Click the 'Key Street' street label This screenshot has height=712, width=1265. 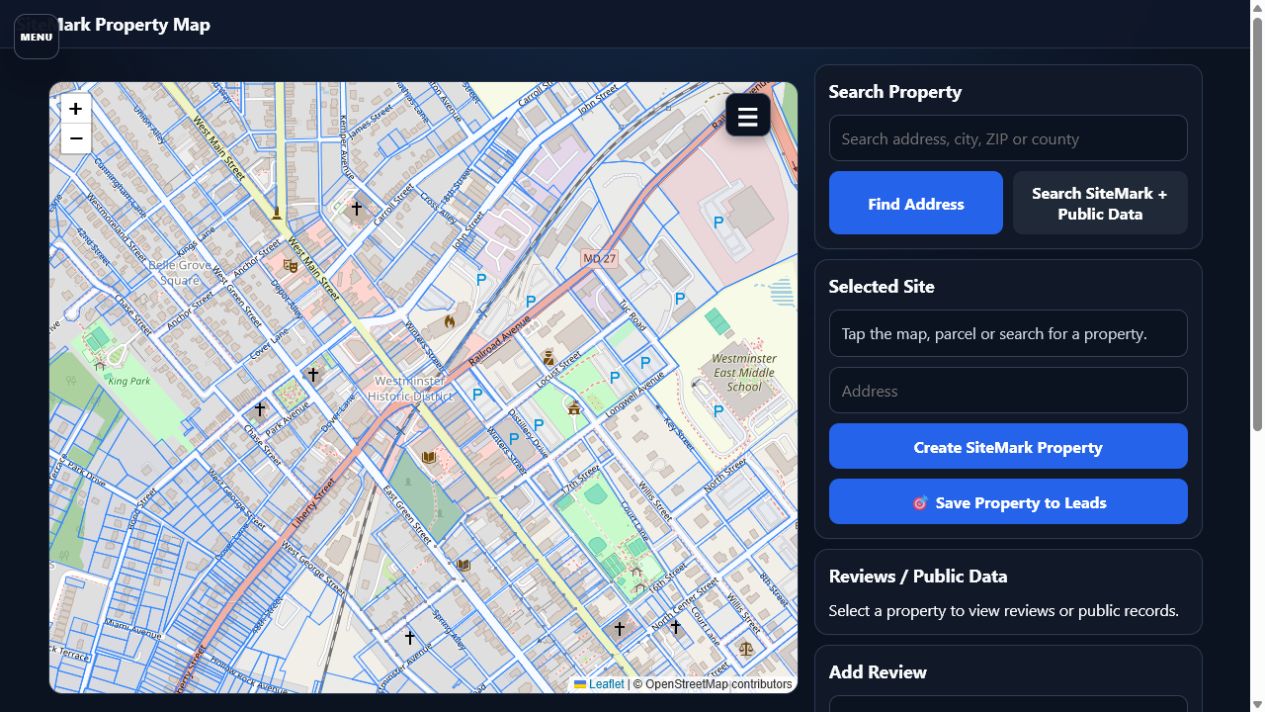[679, 433]
